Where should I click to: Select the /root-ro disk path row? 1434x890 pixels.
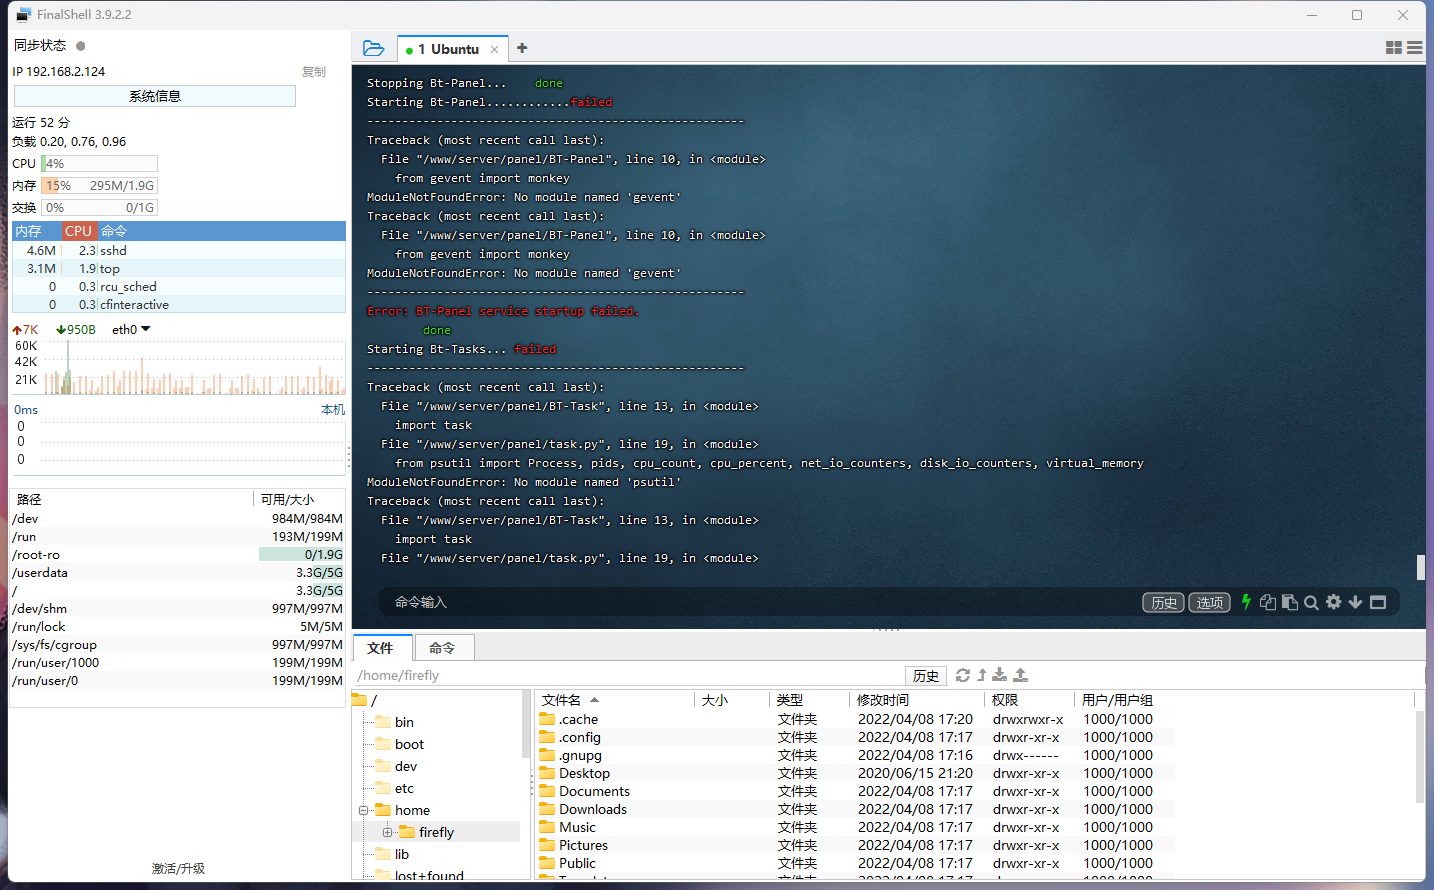pos(178,554)
